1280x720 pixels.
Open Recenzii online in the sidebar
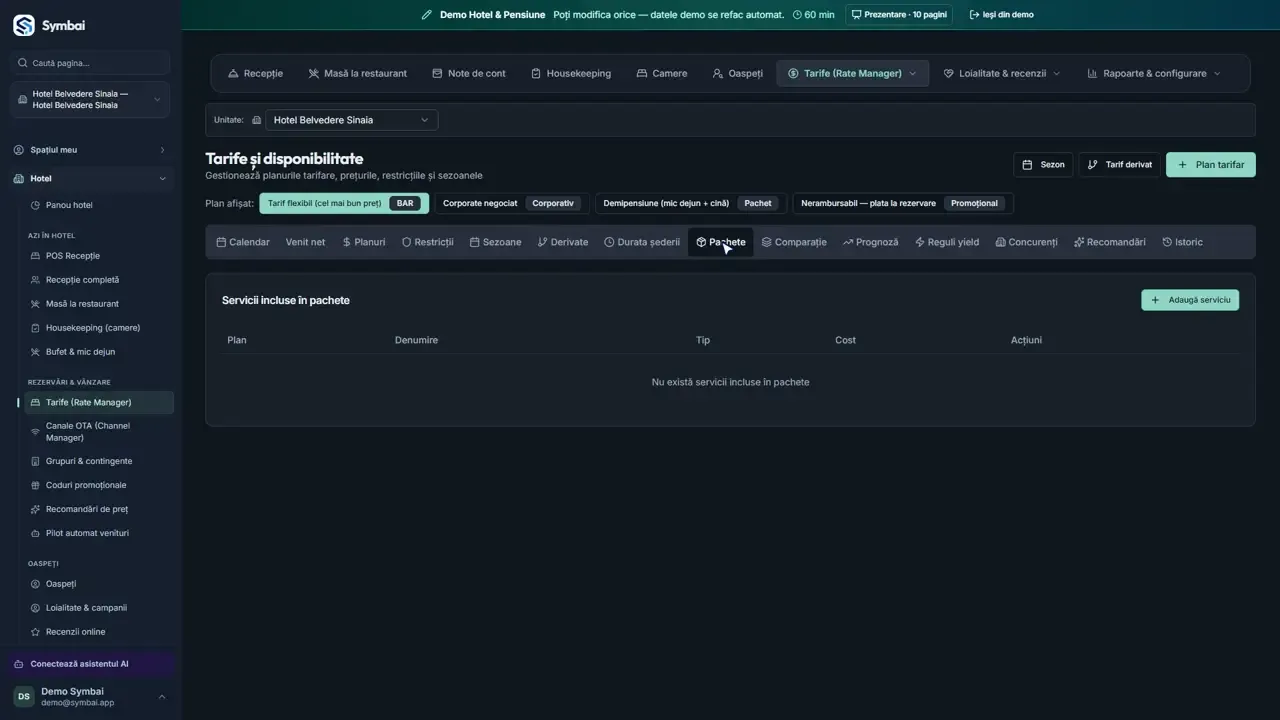tap(75, 632)
